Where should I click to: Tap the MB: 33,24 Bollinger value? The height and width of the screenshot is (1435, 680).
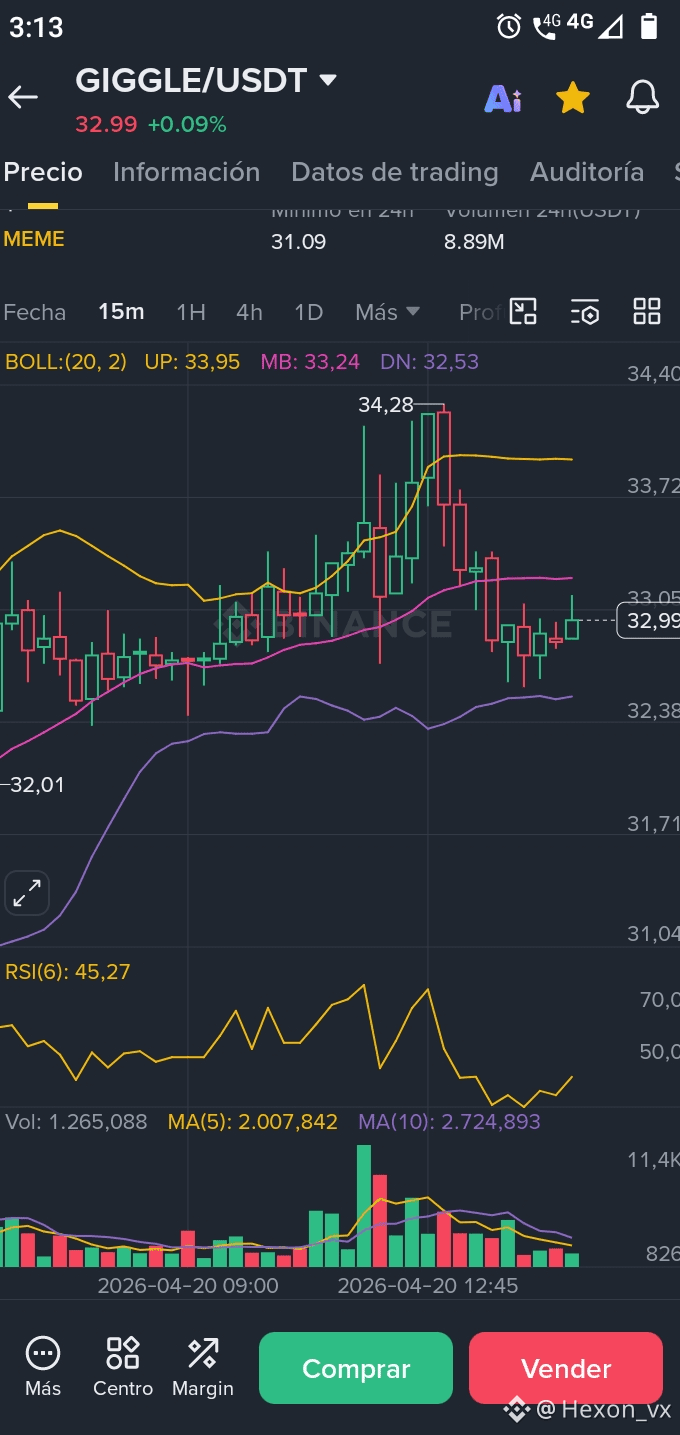(310, 362)
